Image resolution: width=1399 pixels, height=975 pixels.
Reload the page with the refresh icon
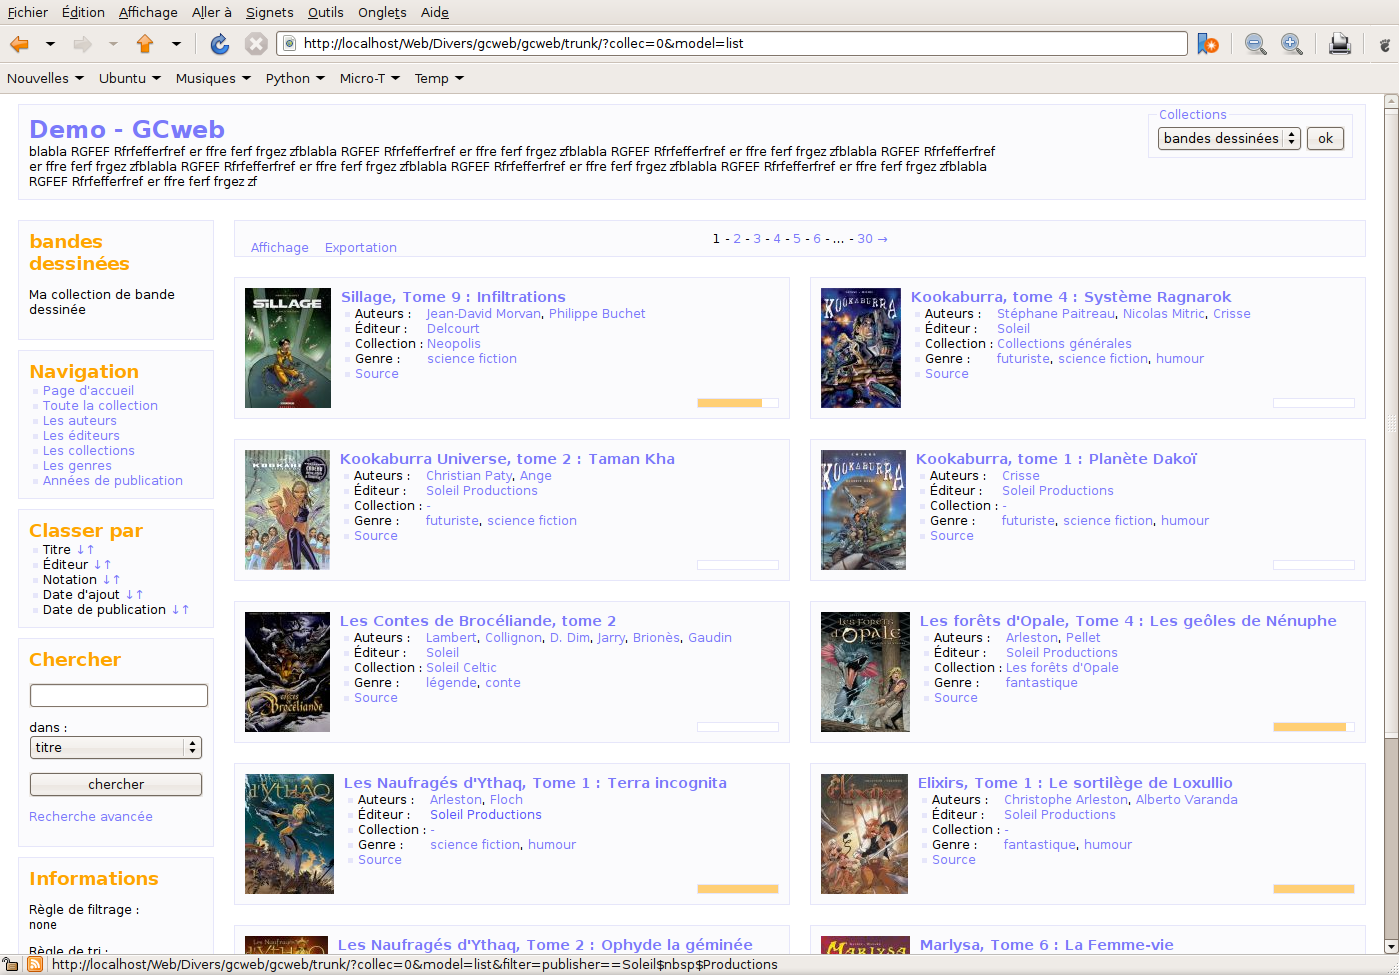coord(220,44)
